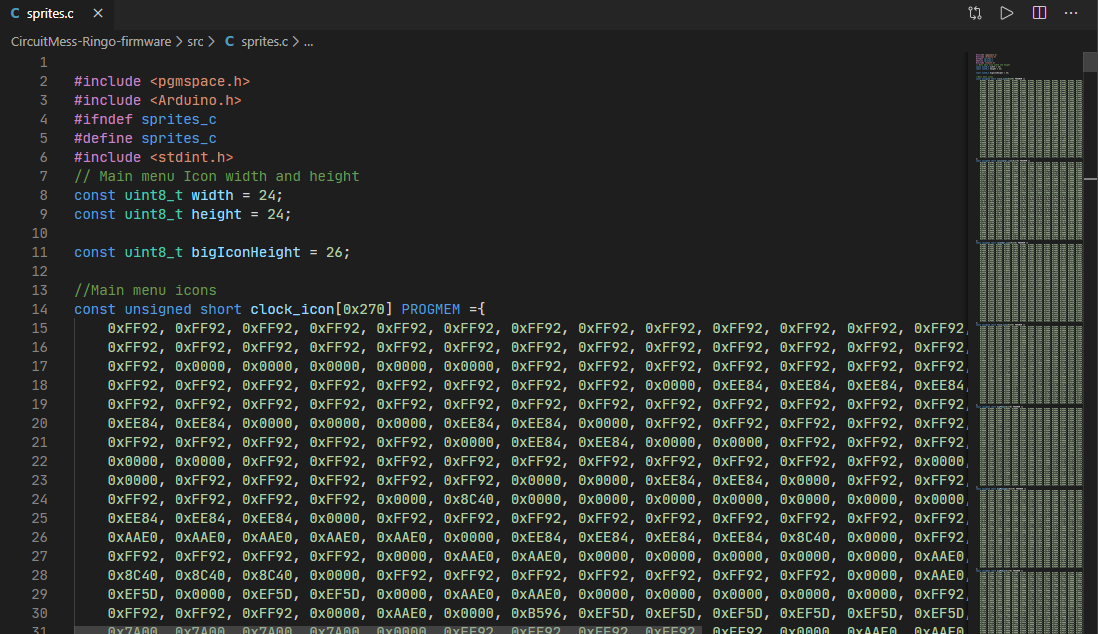Click "0x8C40" value on line 24

[x=468, y=499]
